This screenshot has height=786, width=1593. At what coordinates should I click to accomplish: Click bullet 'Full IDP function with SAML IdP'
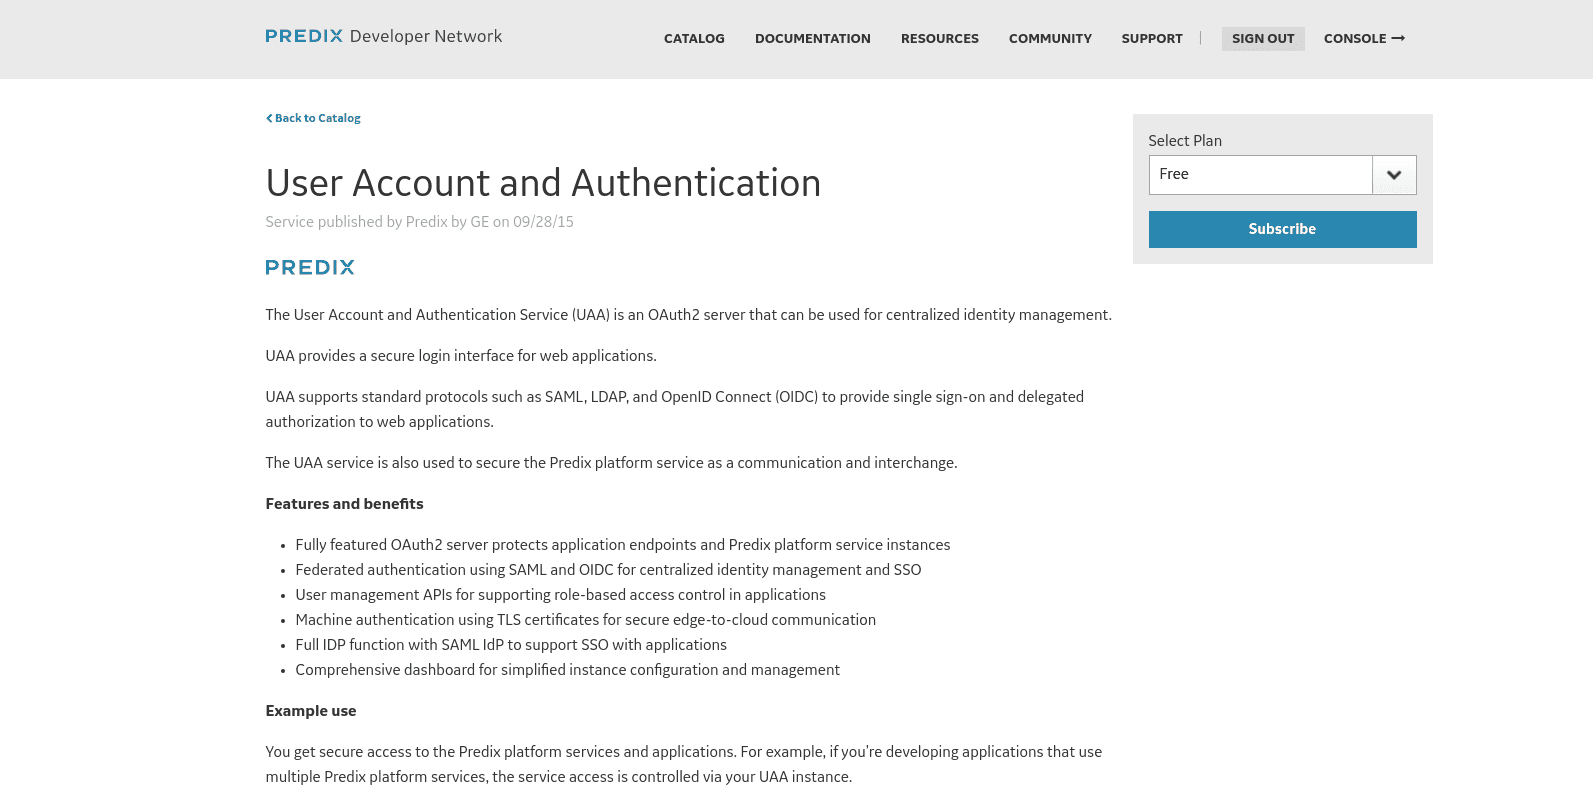[511, 645]
